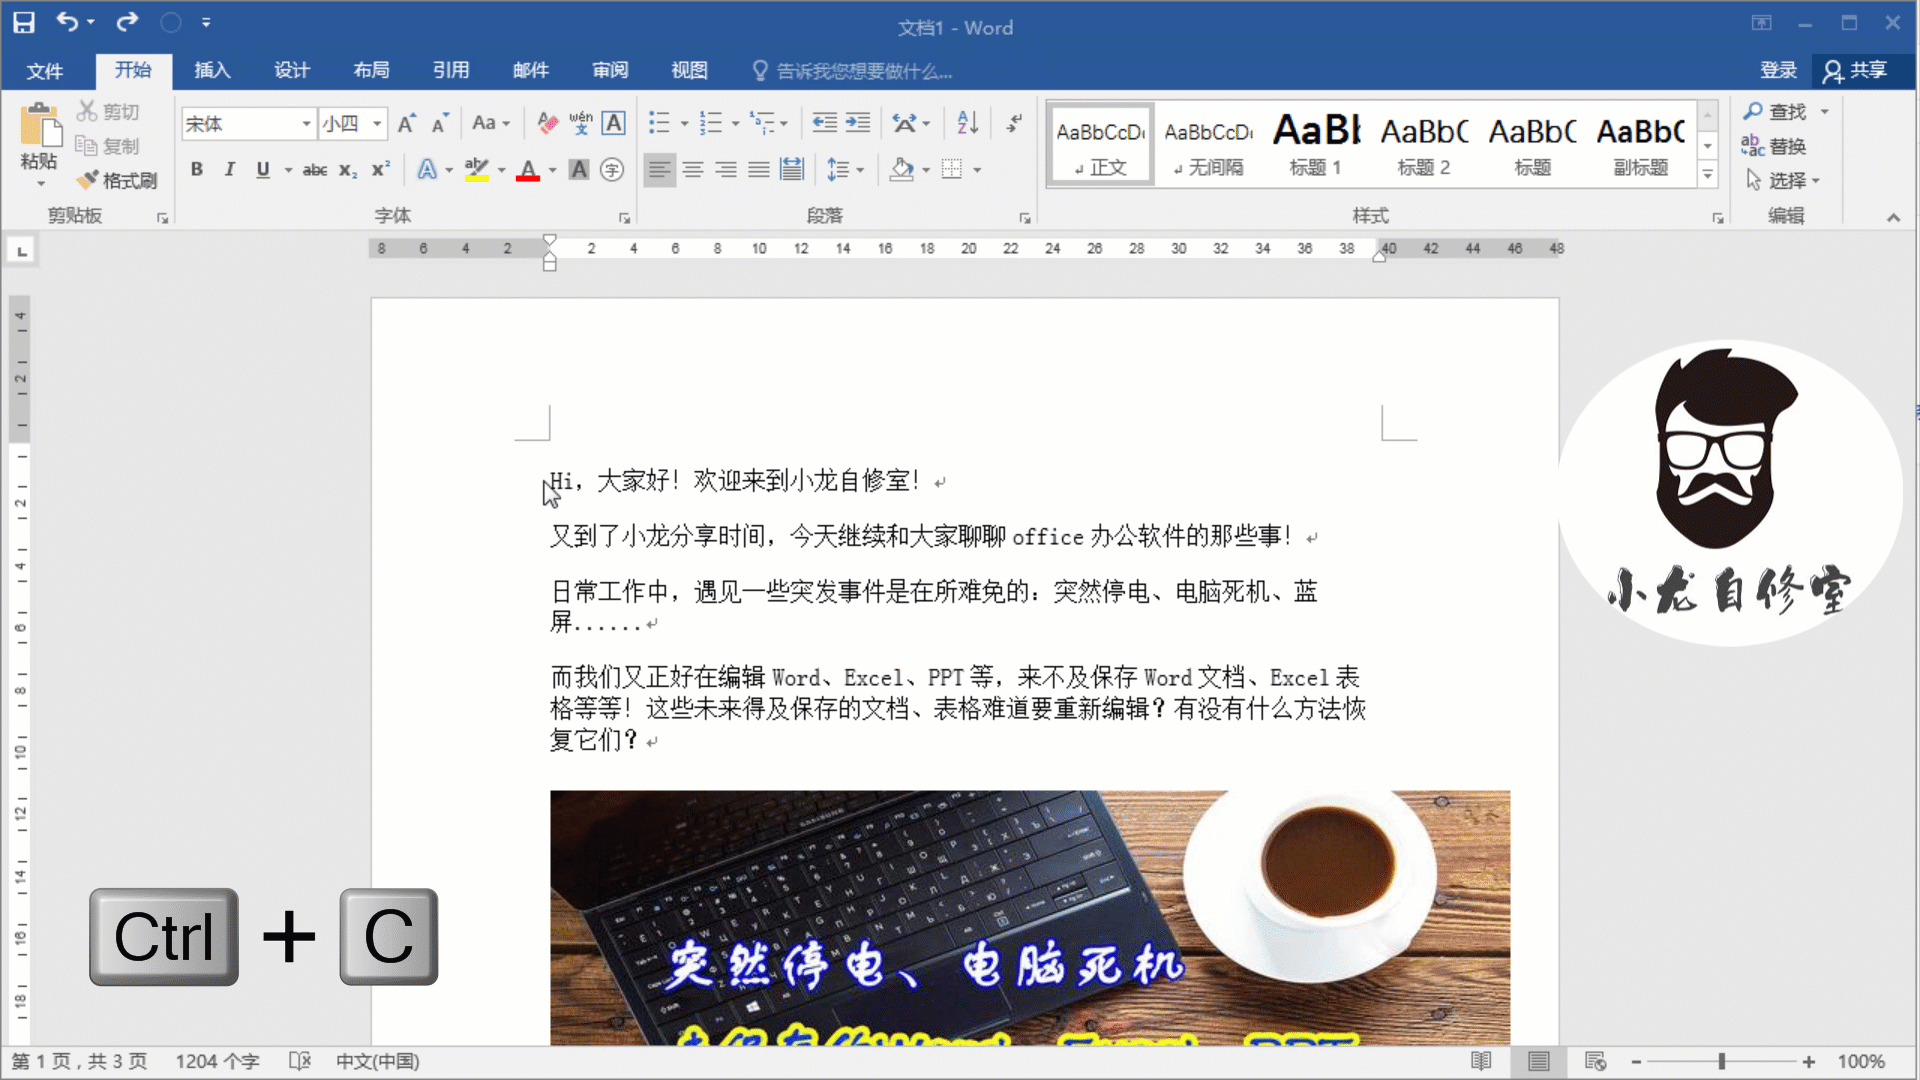
Task: Open Change Case (Aa) dropdown
Action: (x=491, y=123)
